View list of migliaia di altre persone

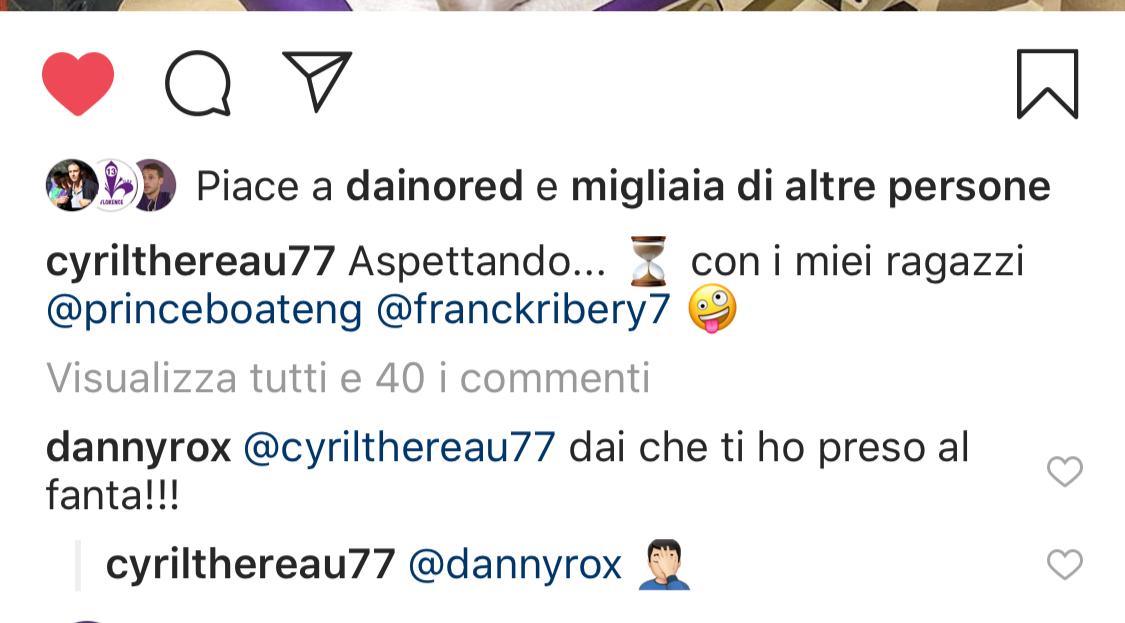pos(811,187)
